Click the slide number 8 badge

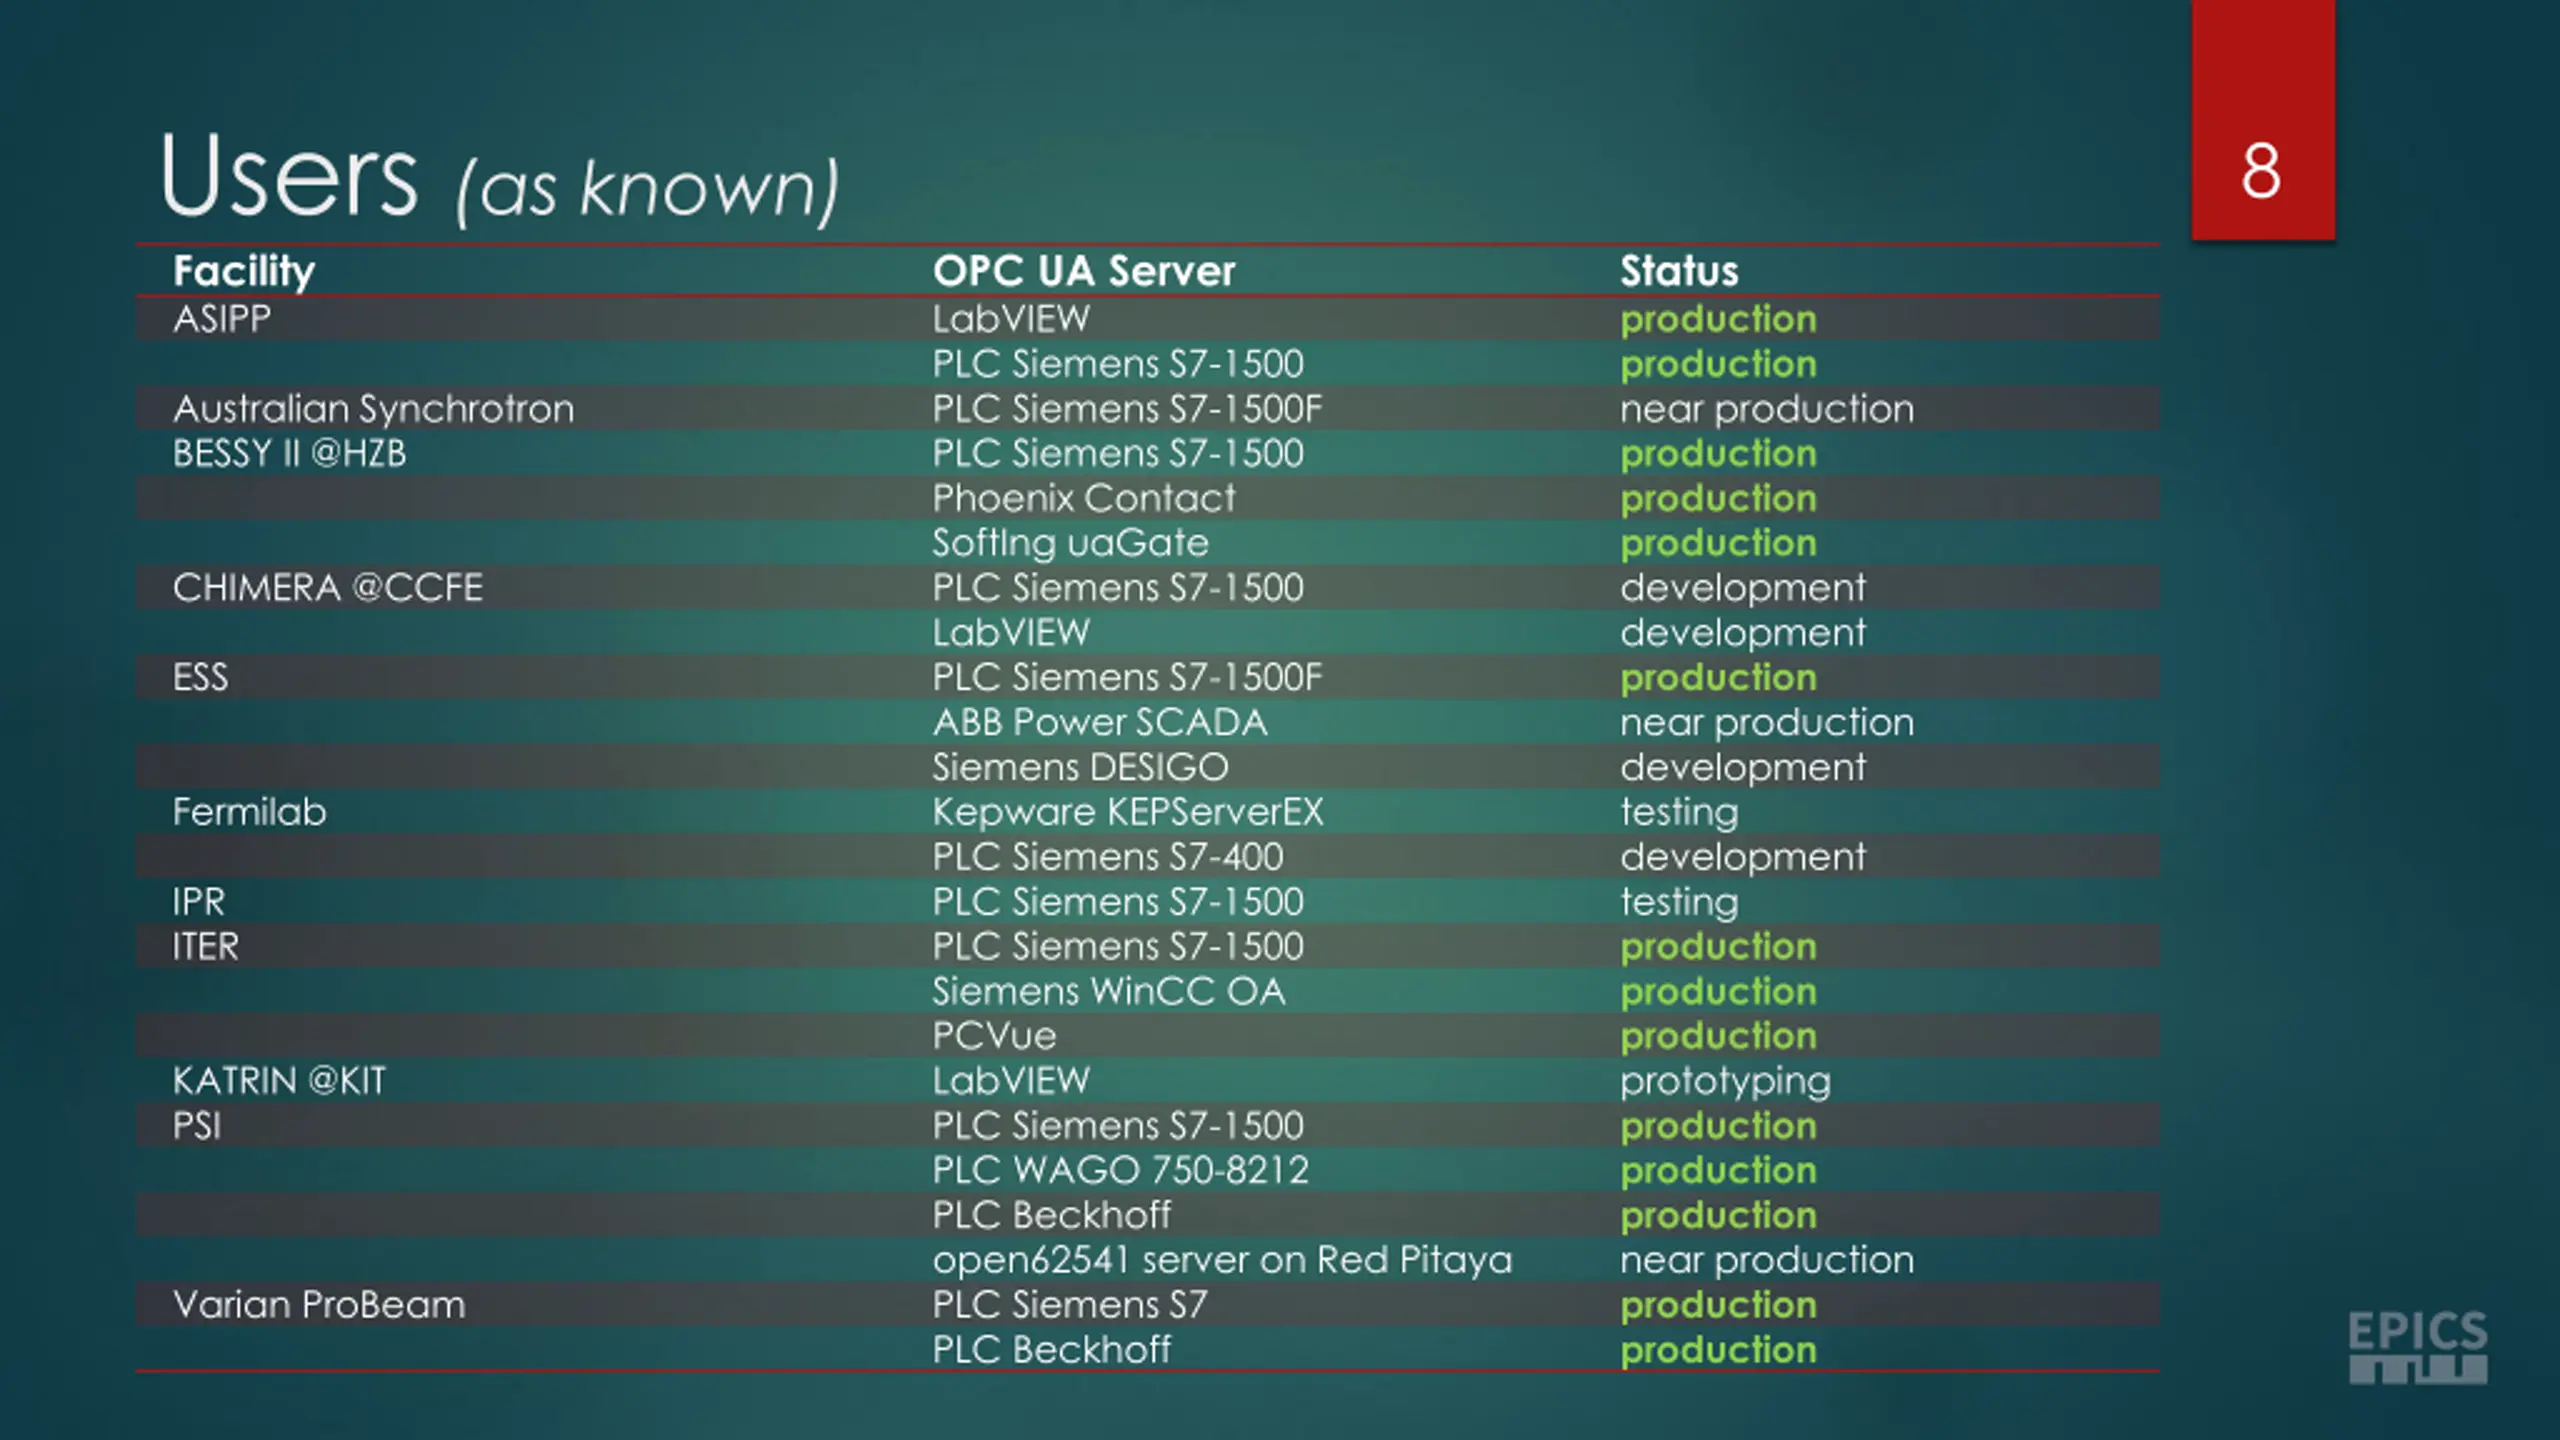pos(2262,120)
